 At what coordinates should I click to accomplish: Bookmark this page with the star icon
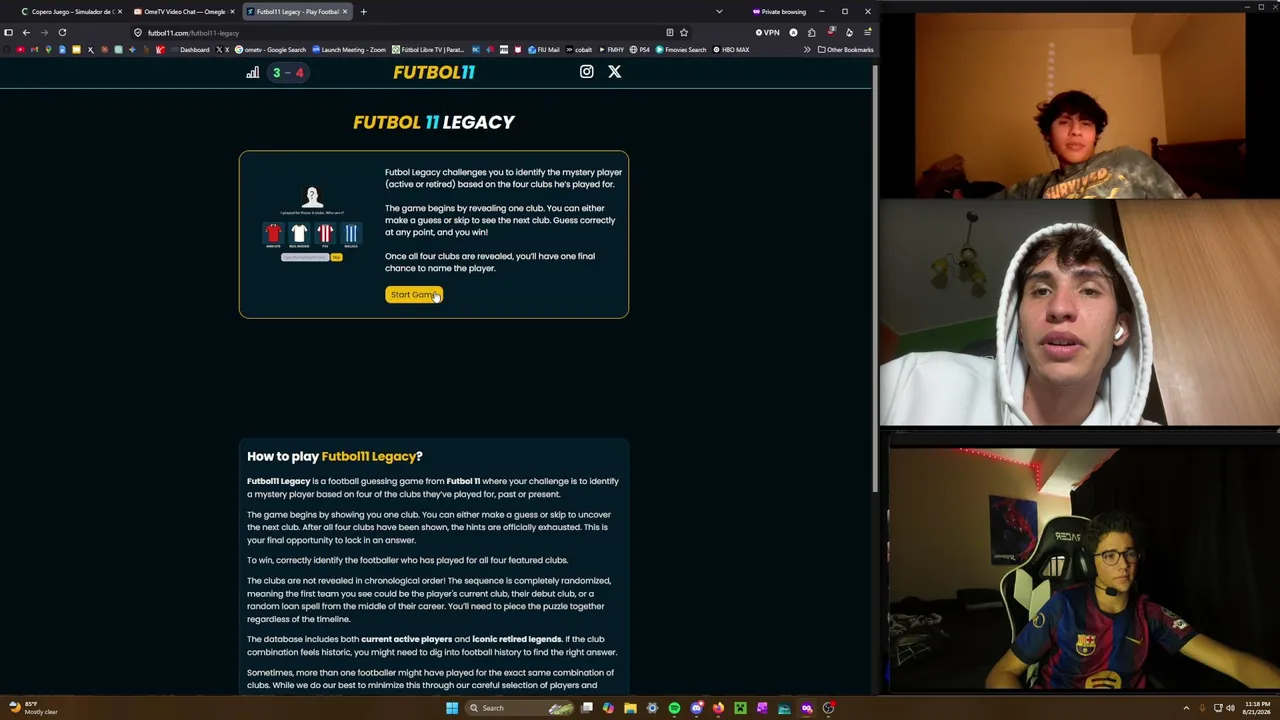(x=684, y=32)
